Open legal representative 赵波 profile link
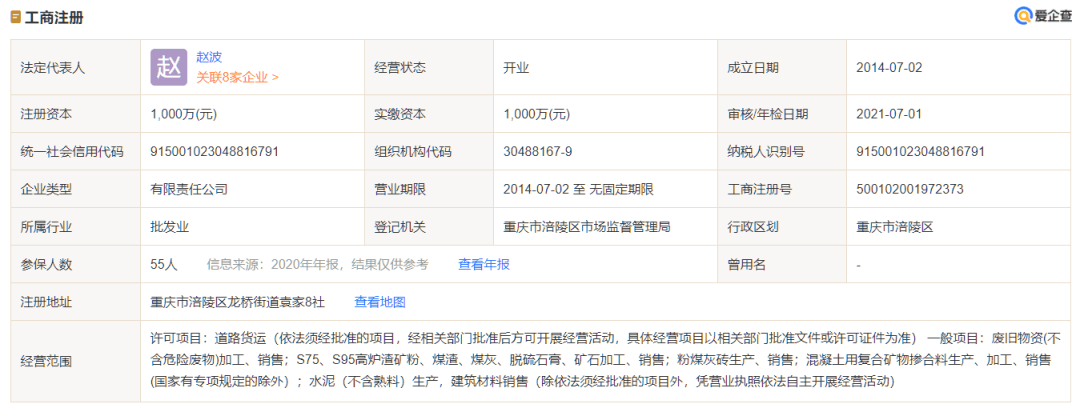 pos(209,57)
